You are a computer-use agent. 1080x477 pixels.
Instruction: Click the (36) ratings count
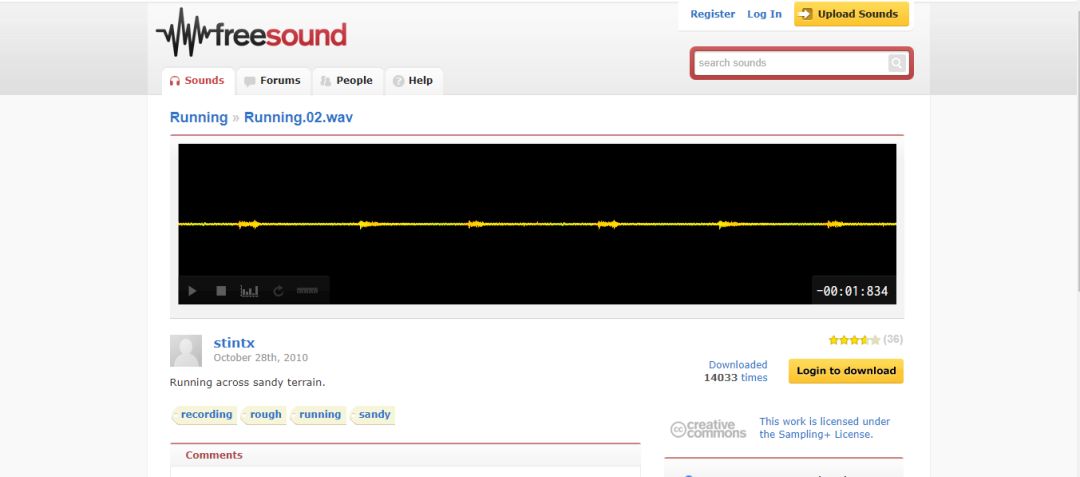click(893, 339)
